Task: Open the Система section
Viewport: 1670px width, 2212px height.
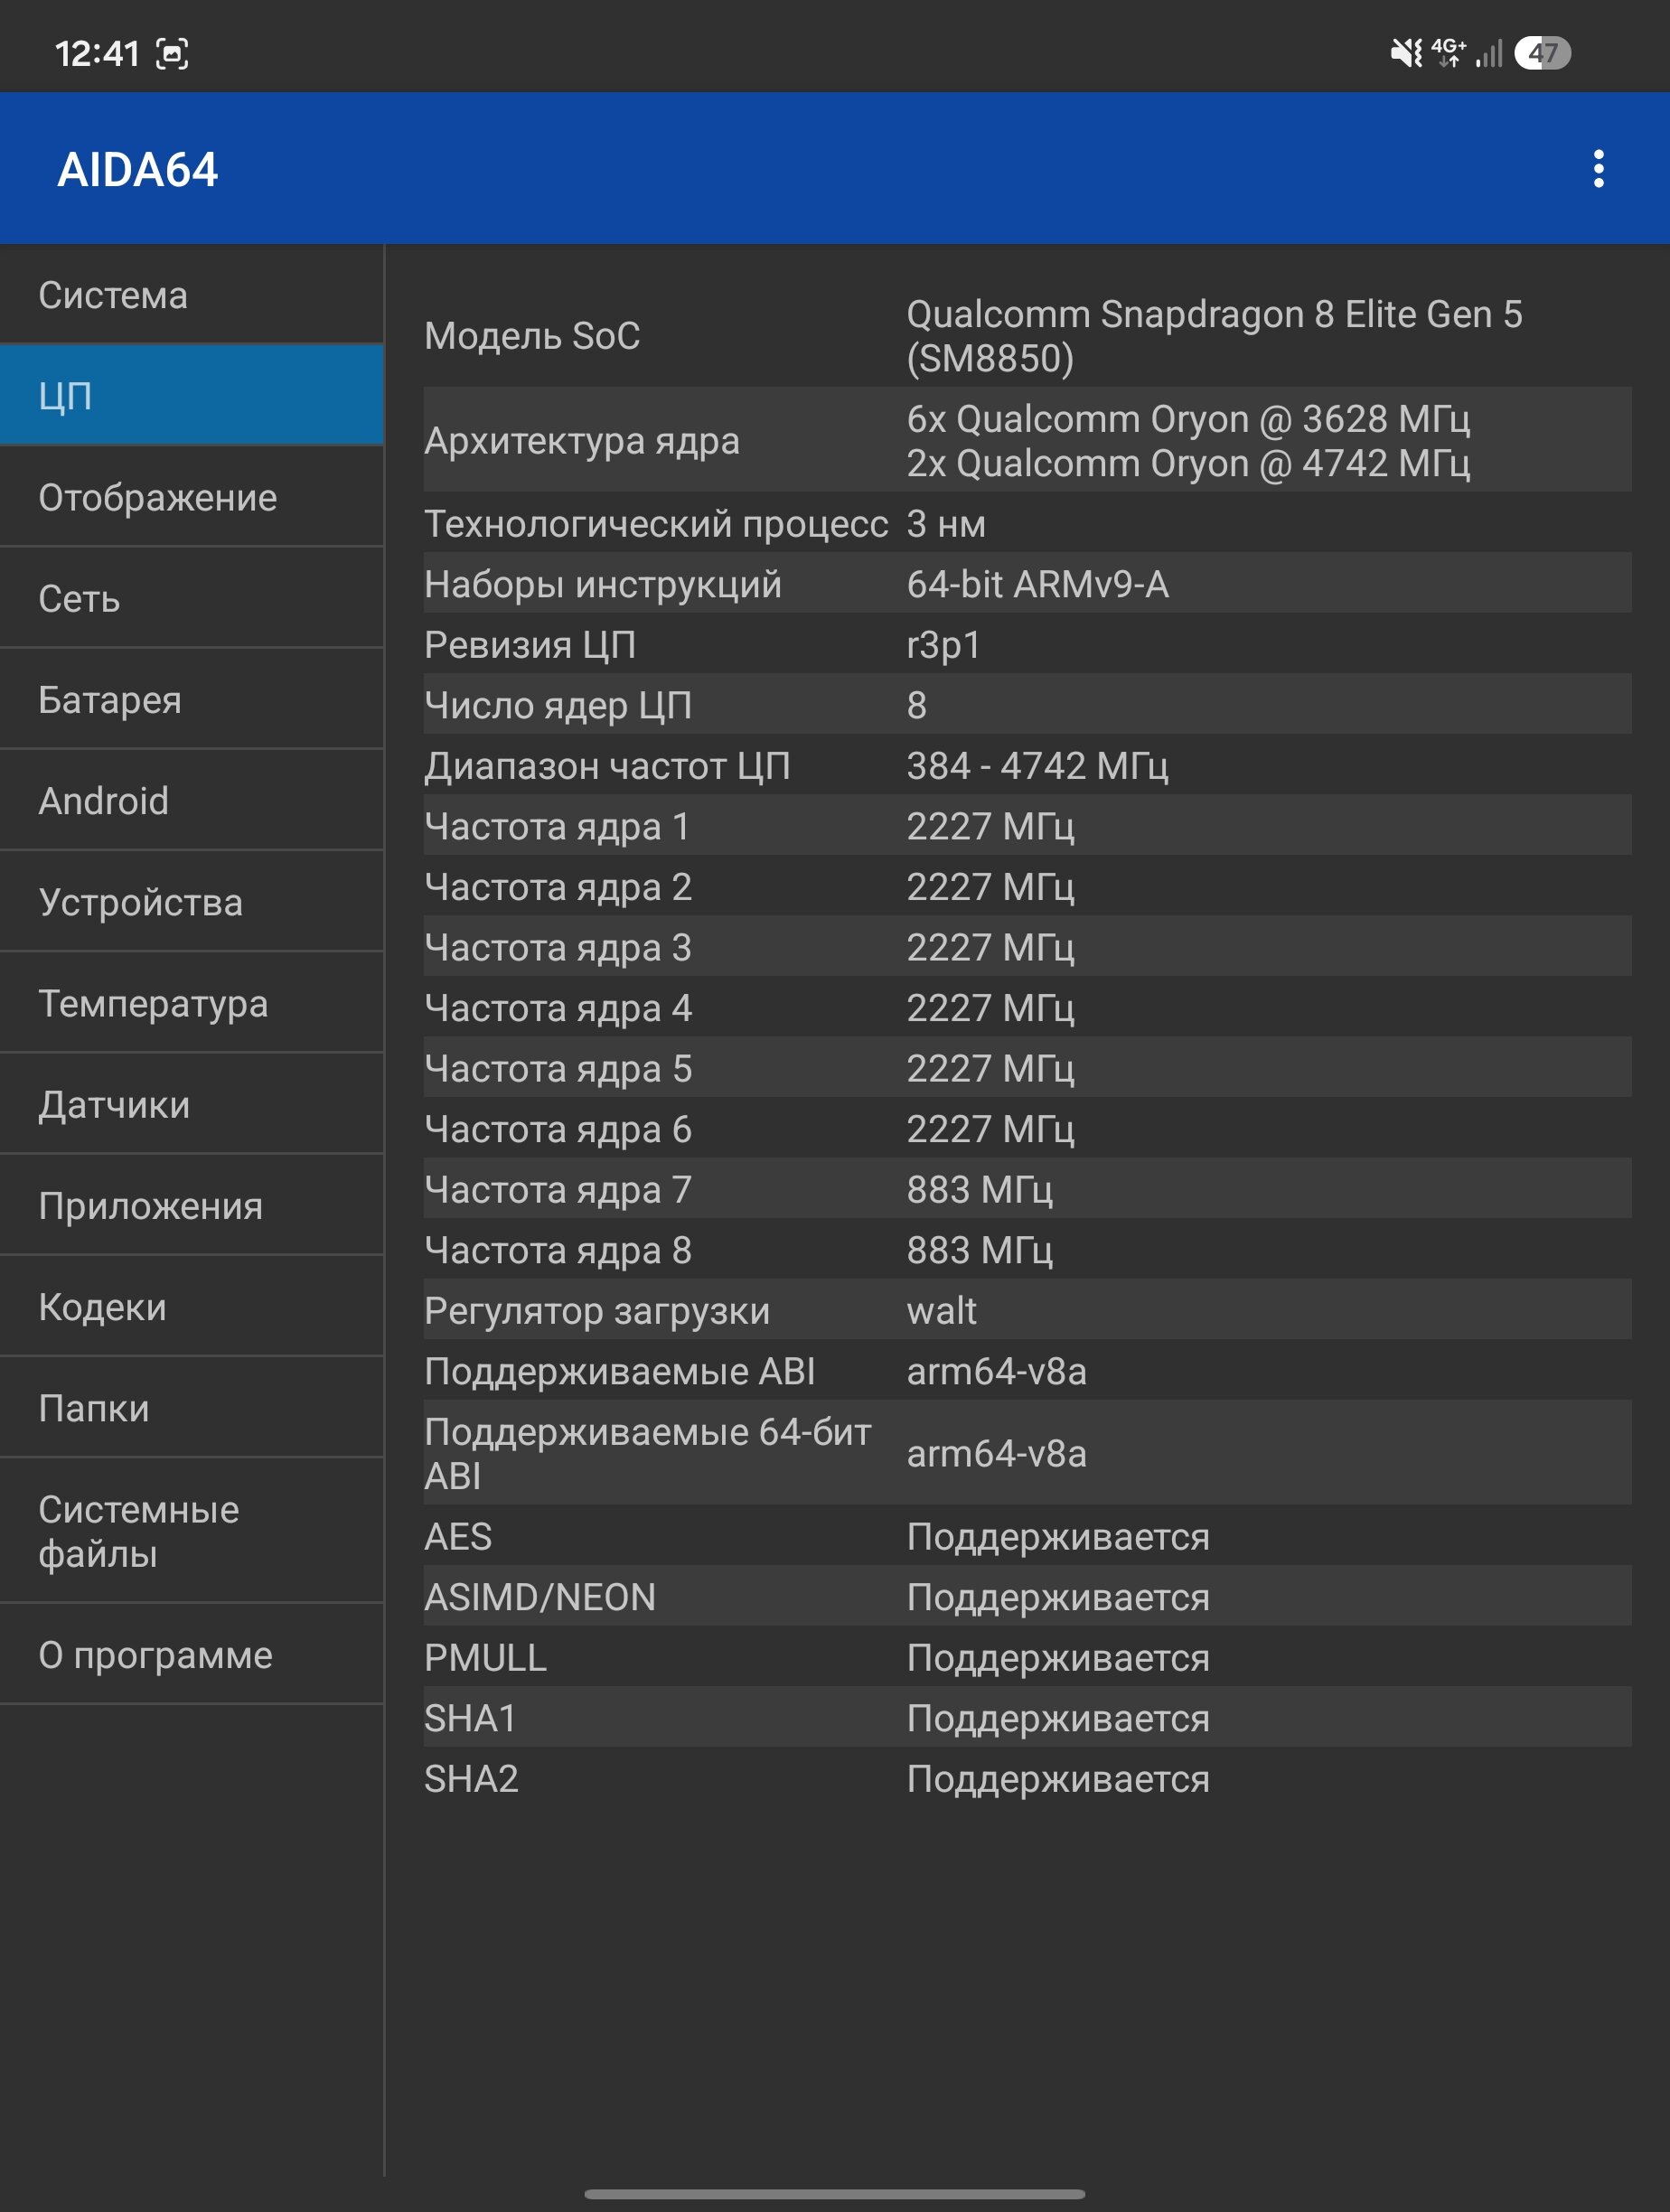Action: click(x=192, y=295)
